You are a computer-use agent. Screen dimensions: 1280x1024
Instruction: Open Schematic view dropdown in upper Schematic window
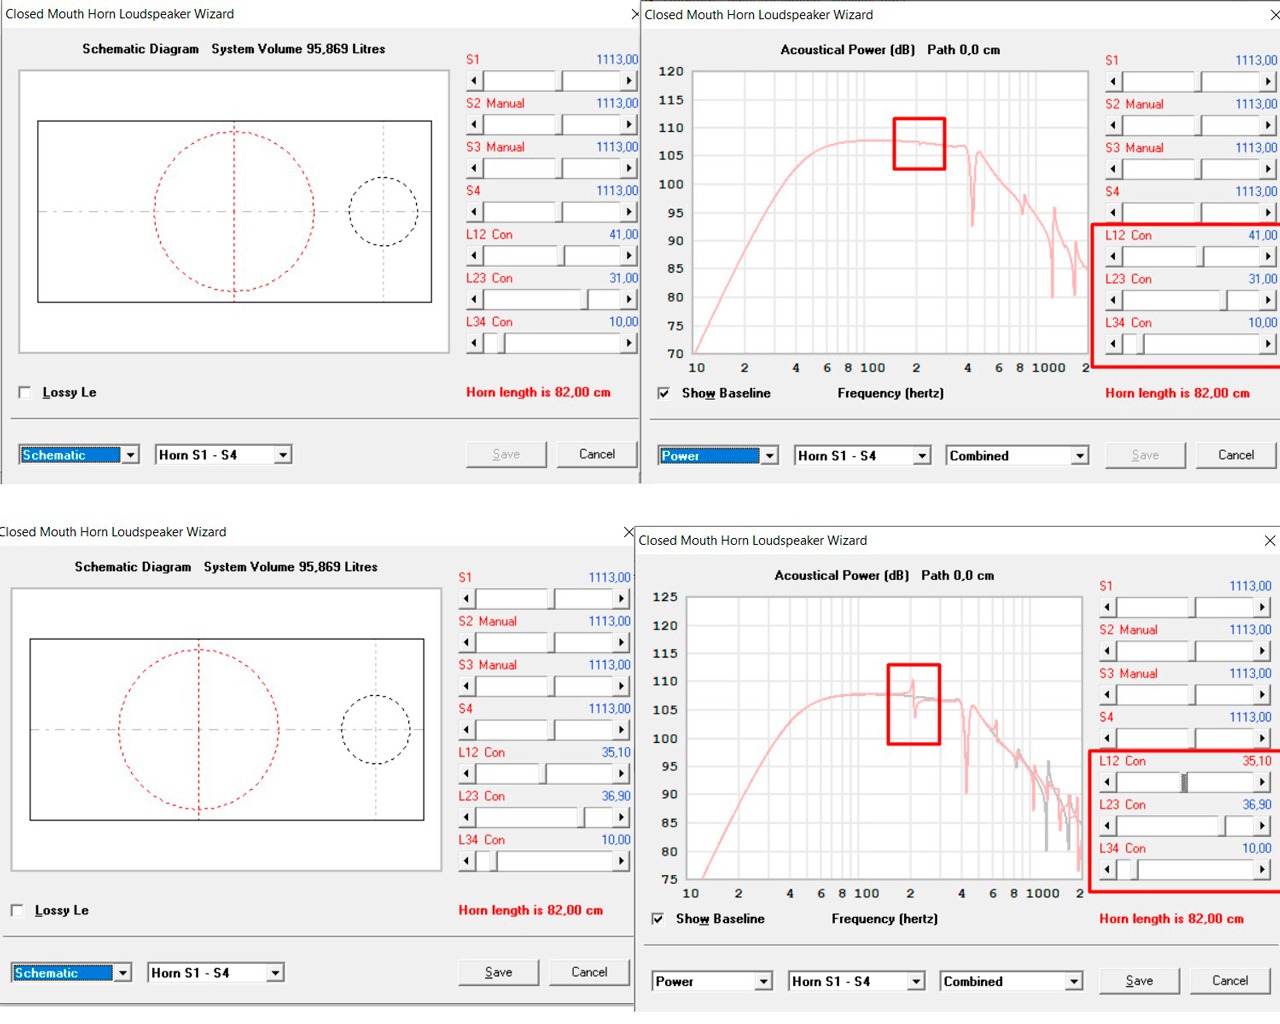pyautogui.click(x=130, y=455)
